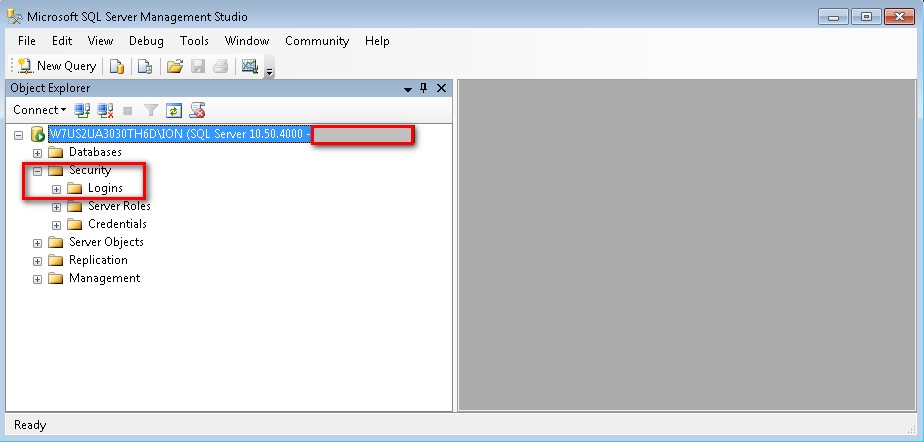Collapse the W7US2UA3030TH6D\ION server node

click(19, 135)
